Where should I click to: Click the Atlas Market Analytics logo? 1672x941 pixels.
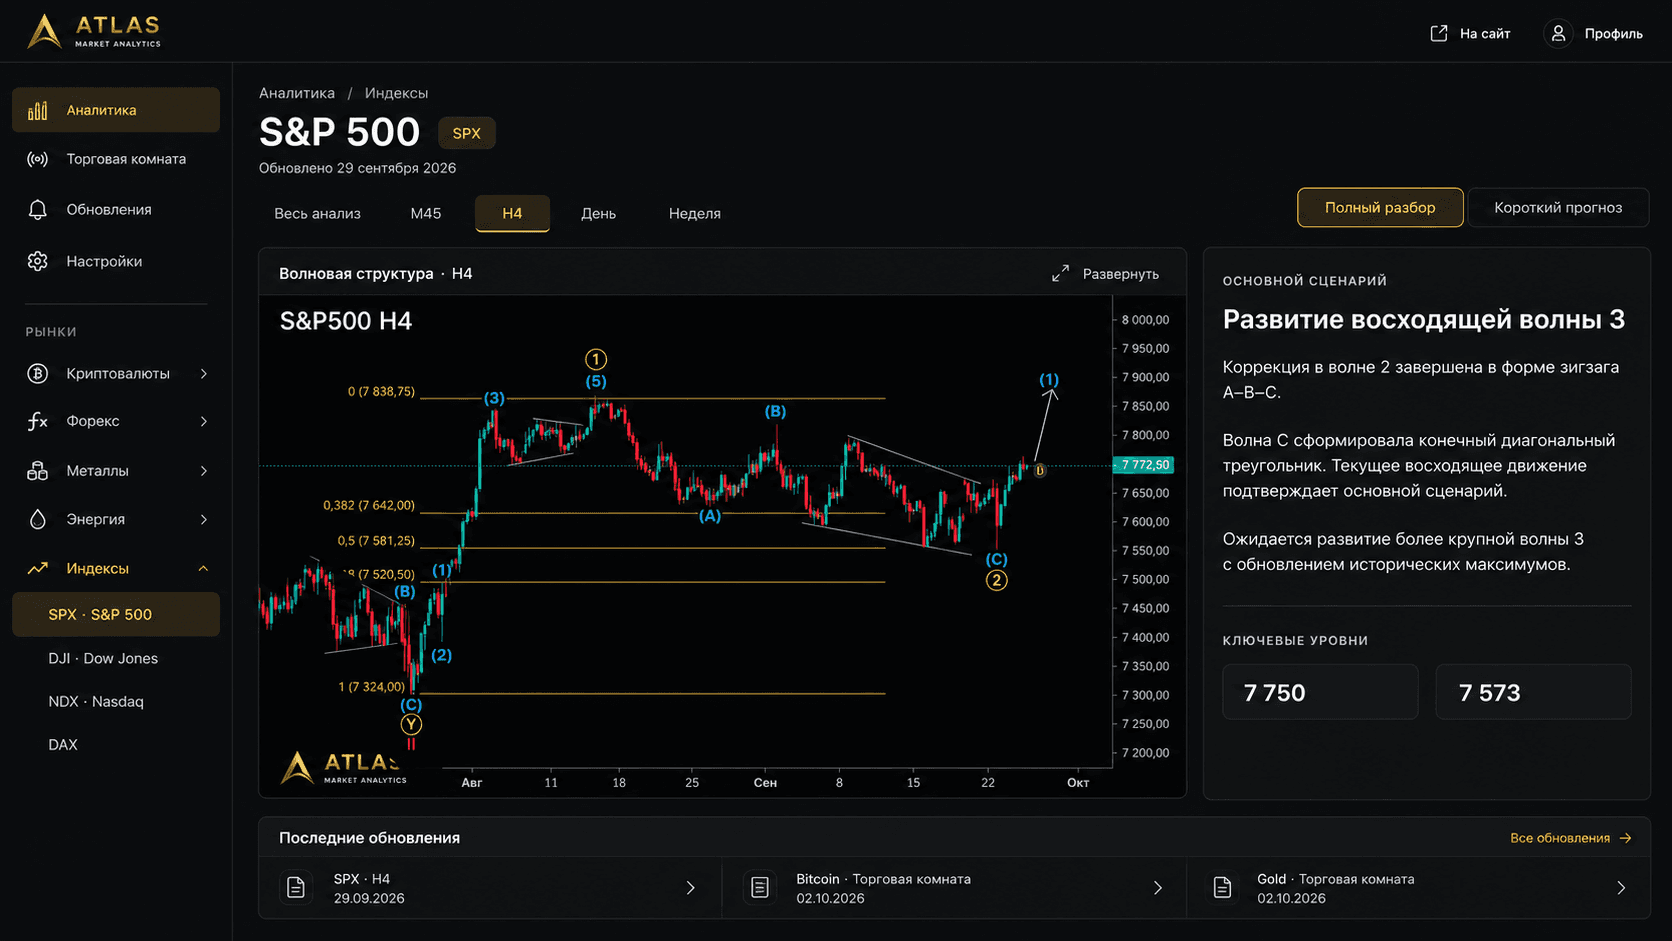(x=93, y=31)
